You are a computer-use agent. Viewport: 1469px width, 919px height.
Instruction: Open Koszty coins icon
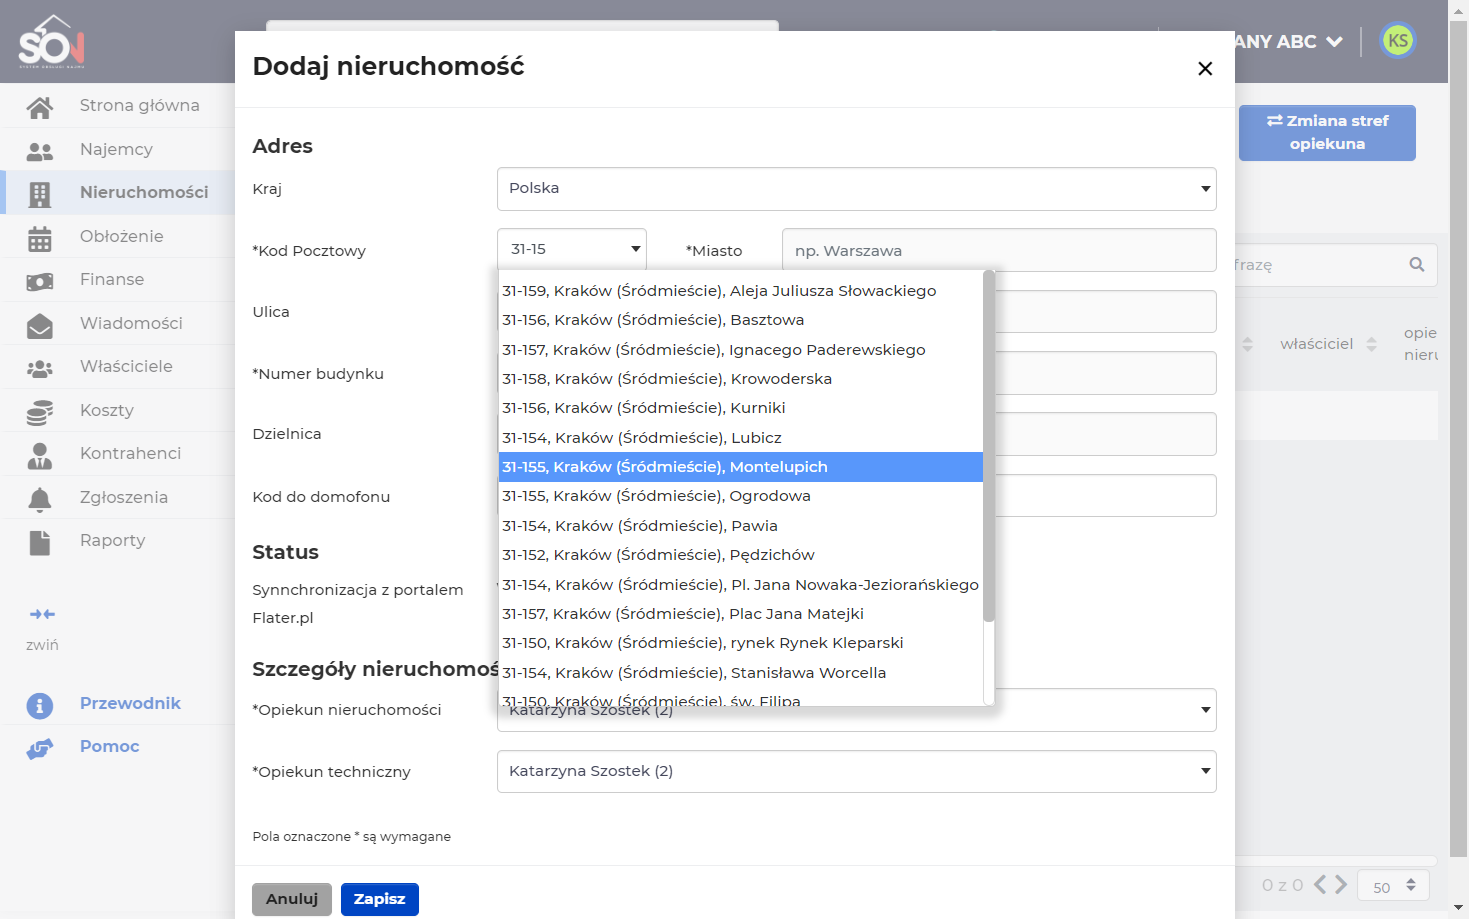pos(40,412)
